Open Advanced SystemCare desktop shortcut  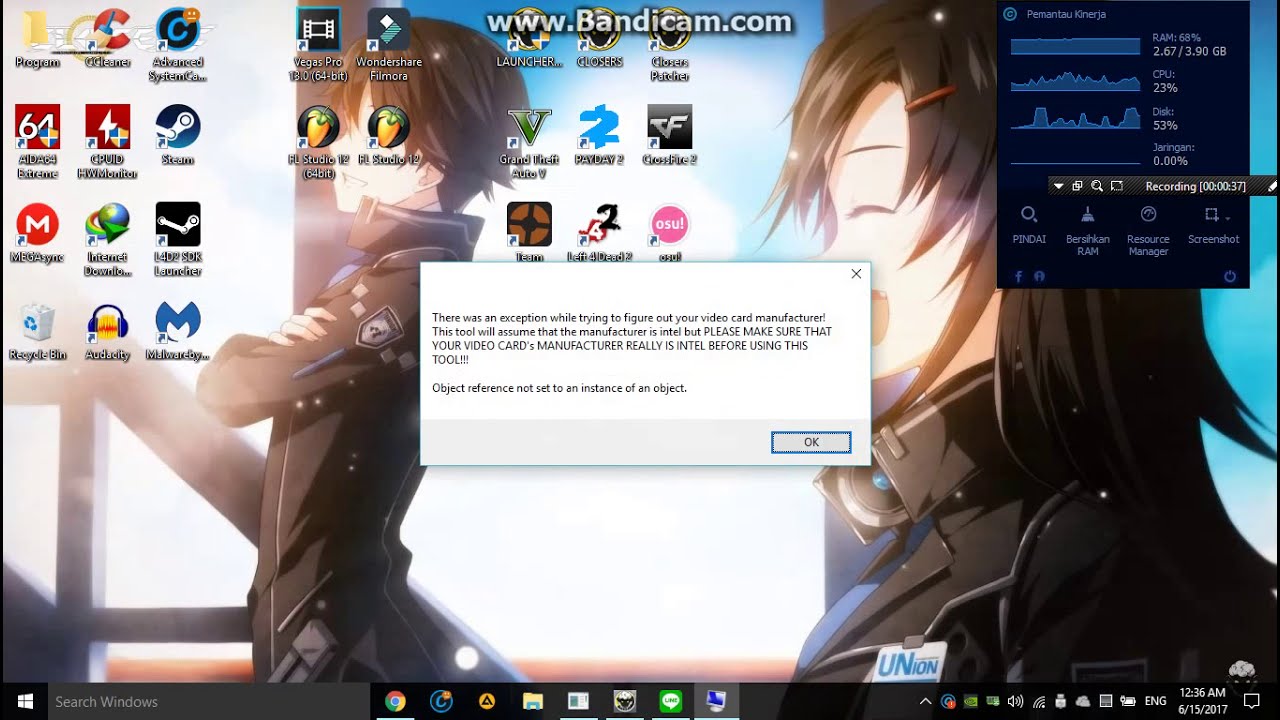(x=178, y=45)
